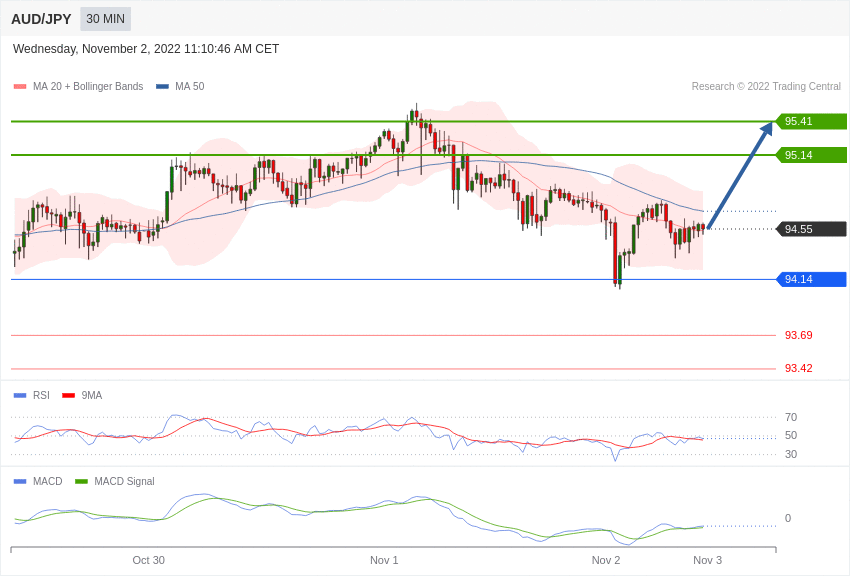Screen dimensions: 850x576
Task: Click the 95.41 resistance price tag
Action: pyautogui.click(x=812, y=121)
